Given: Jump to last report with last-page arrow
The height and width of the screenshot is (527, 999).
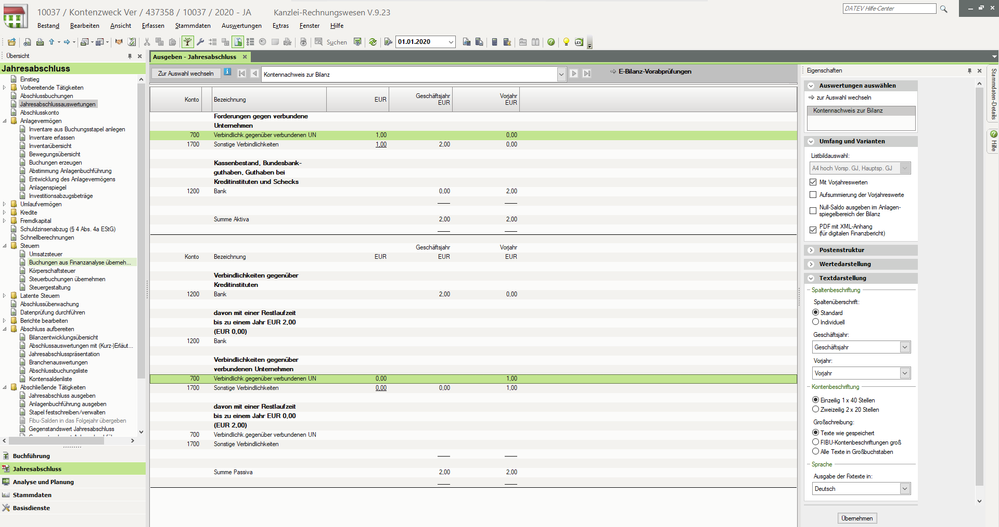Looking at the screenshot, I should coord(587,74).
